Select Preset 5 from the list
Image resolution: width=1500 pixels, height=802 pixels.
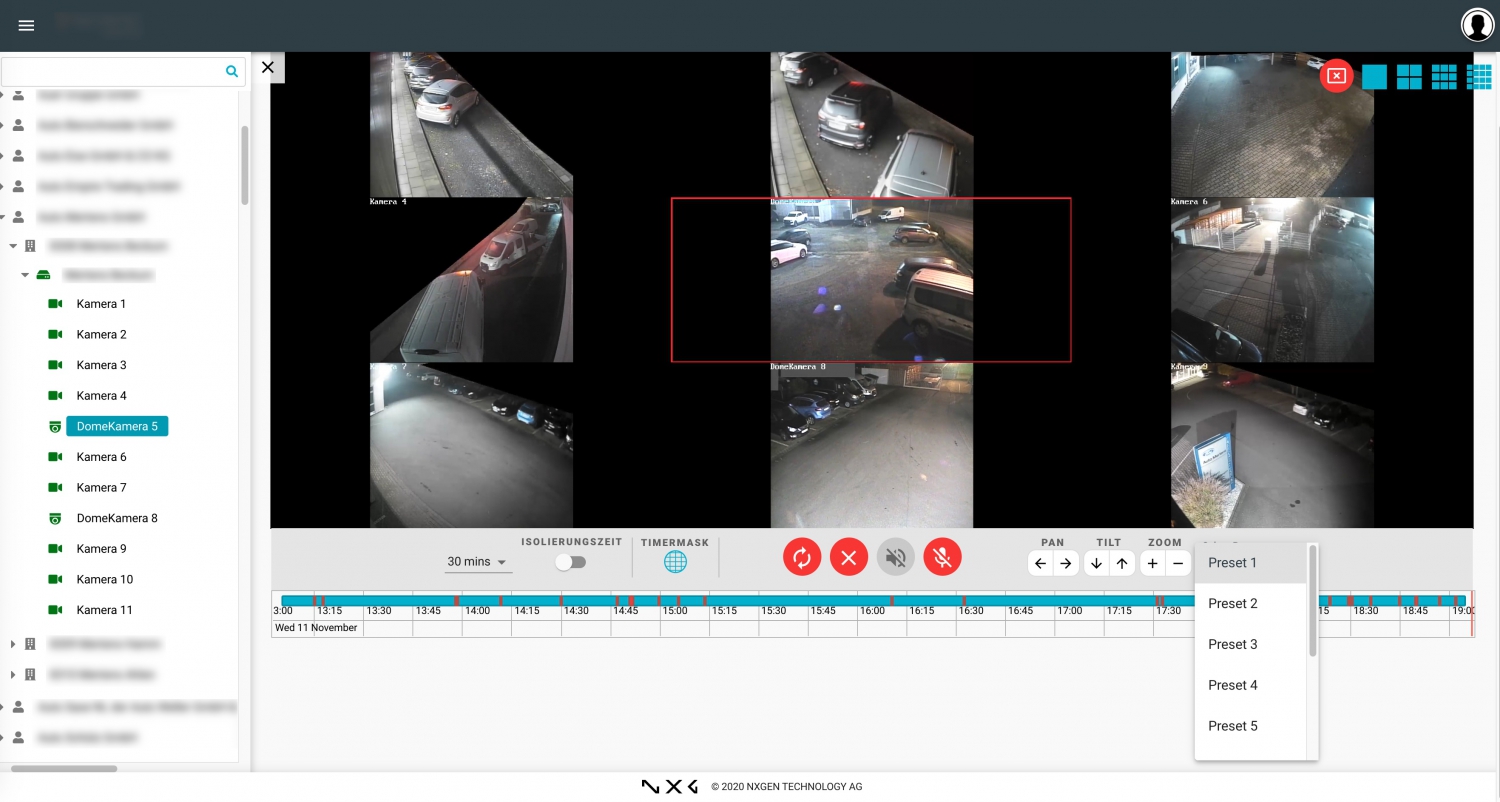click(1251, 726)
